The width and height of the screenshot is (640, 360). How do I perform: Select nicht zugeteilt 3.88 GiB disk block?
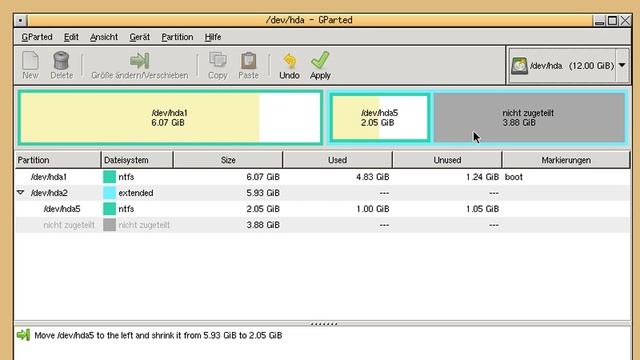pos(529,118)
